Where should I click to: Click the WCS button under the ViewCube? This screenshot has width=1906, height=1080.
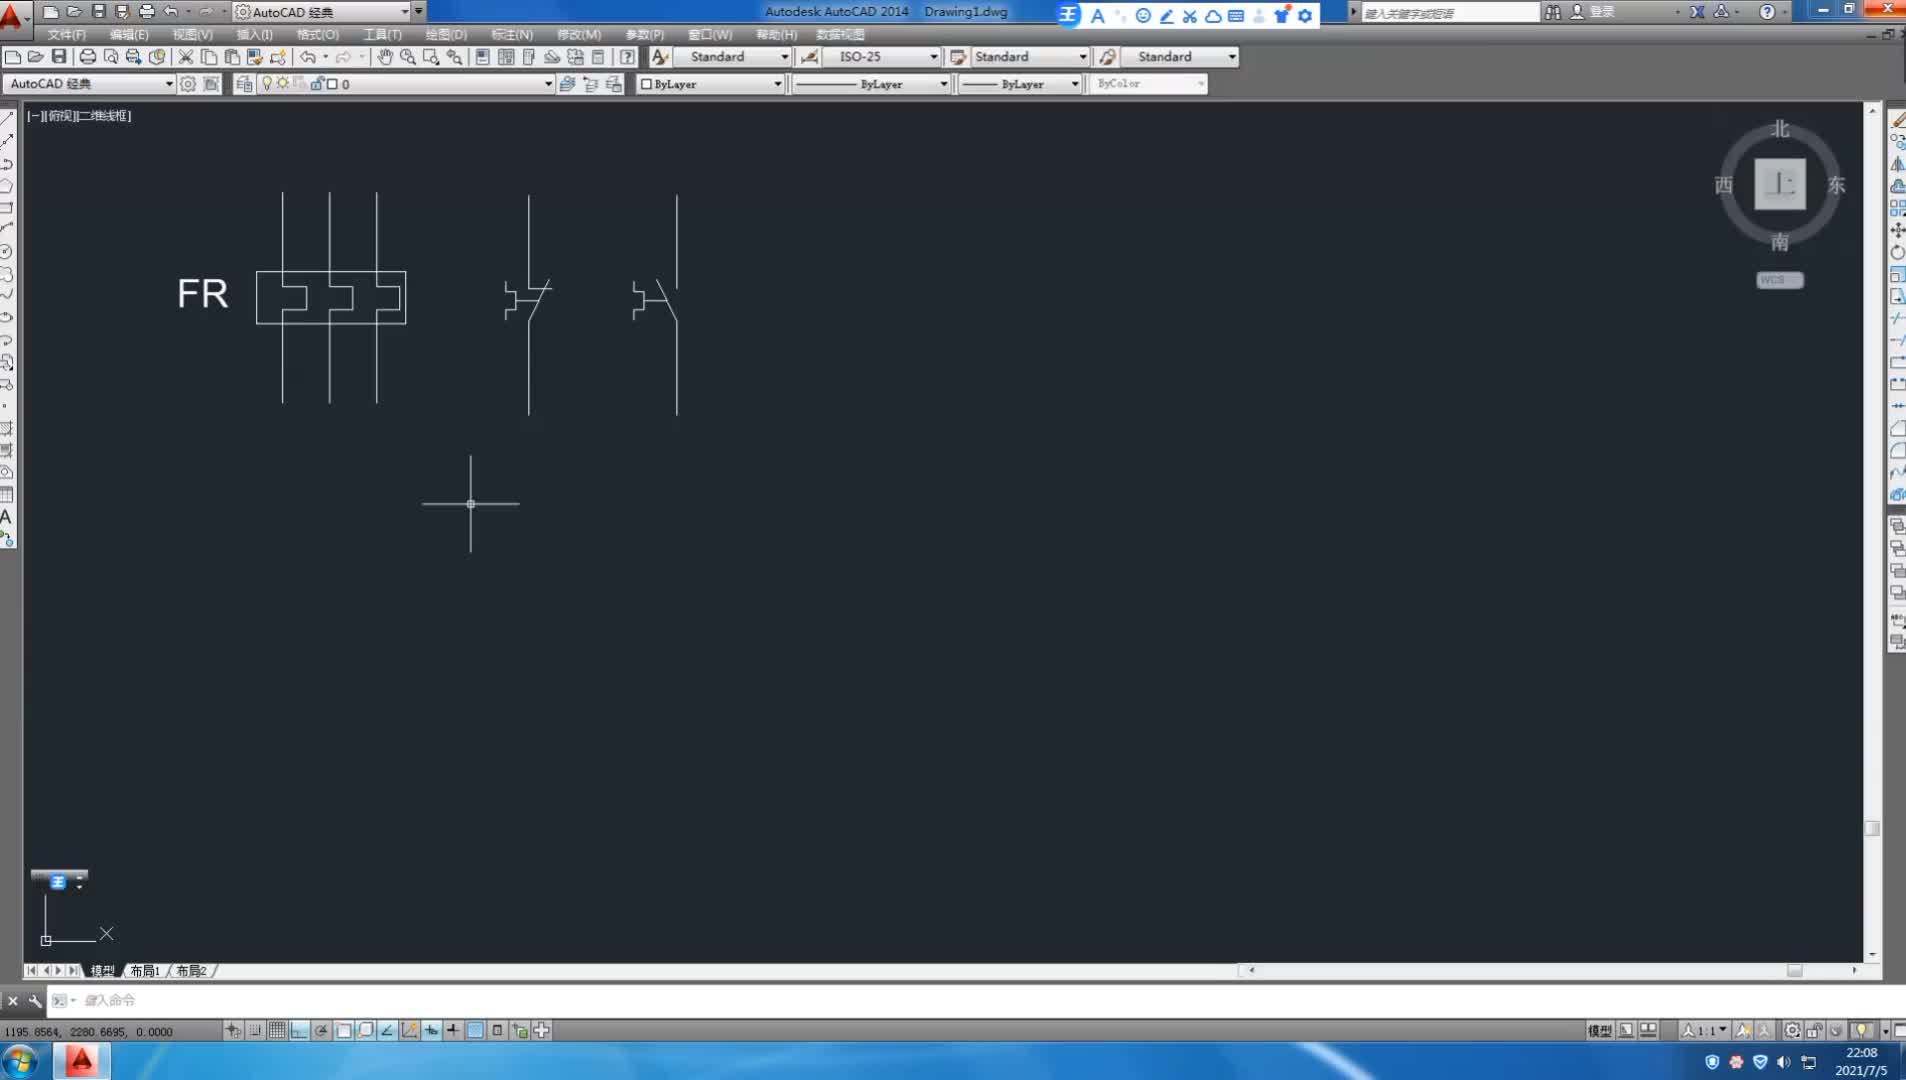[1780, 280]
